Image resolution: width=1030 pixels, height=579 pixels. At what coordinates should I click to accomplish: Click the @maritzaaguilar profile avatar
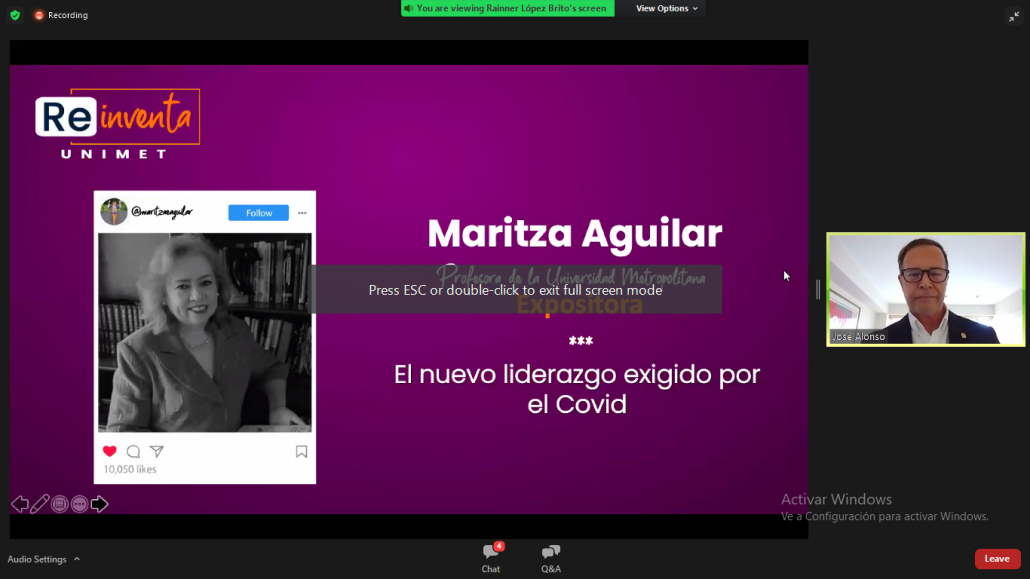tap(114, 212)
